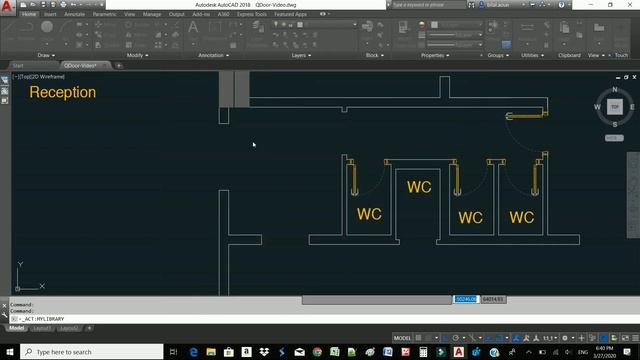Open the Annotate ribbon tab

(x=75, y=14)
